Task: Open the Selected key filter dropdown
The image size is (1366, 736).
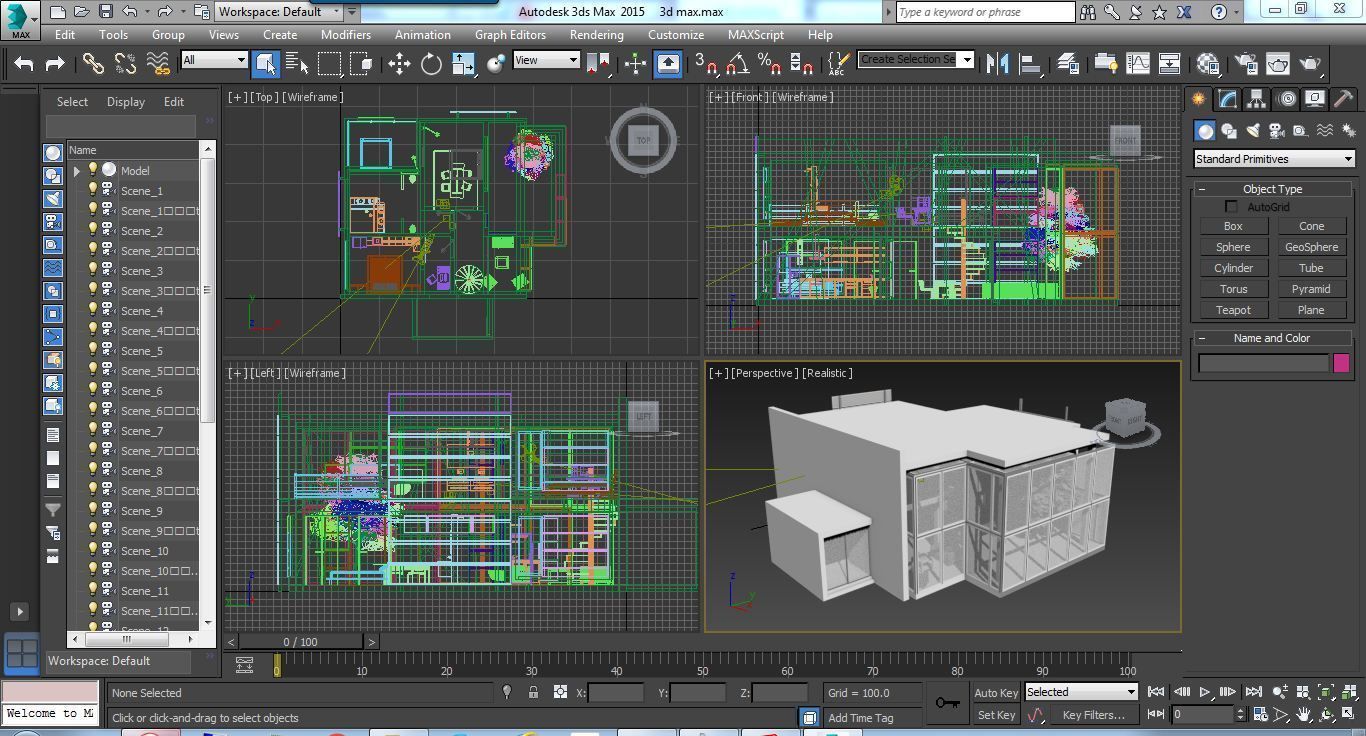Action: click(x=1081, y=692)
